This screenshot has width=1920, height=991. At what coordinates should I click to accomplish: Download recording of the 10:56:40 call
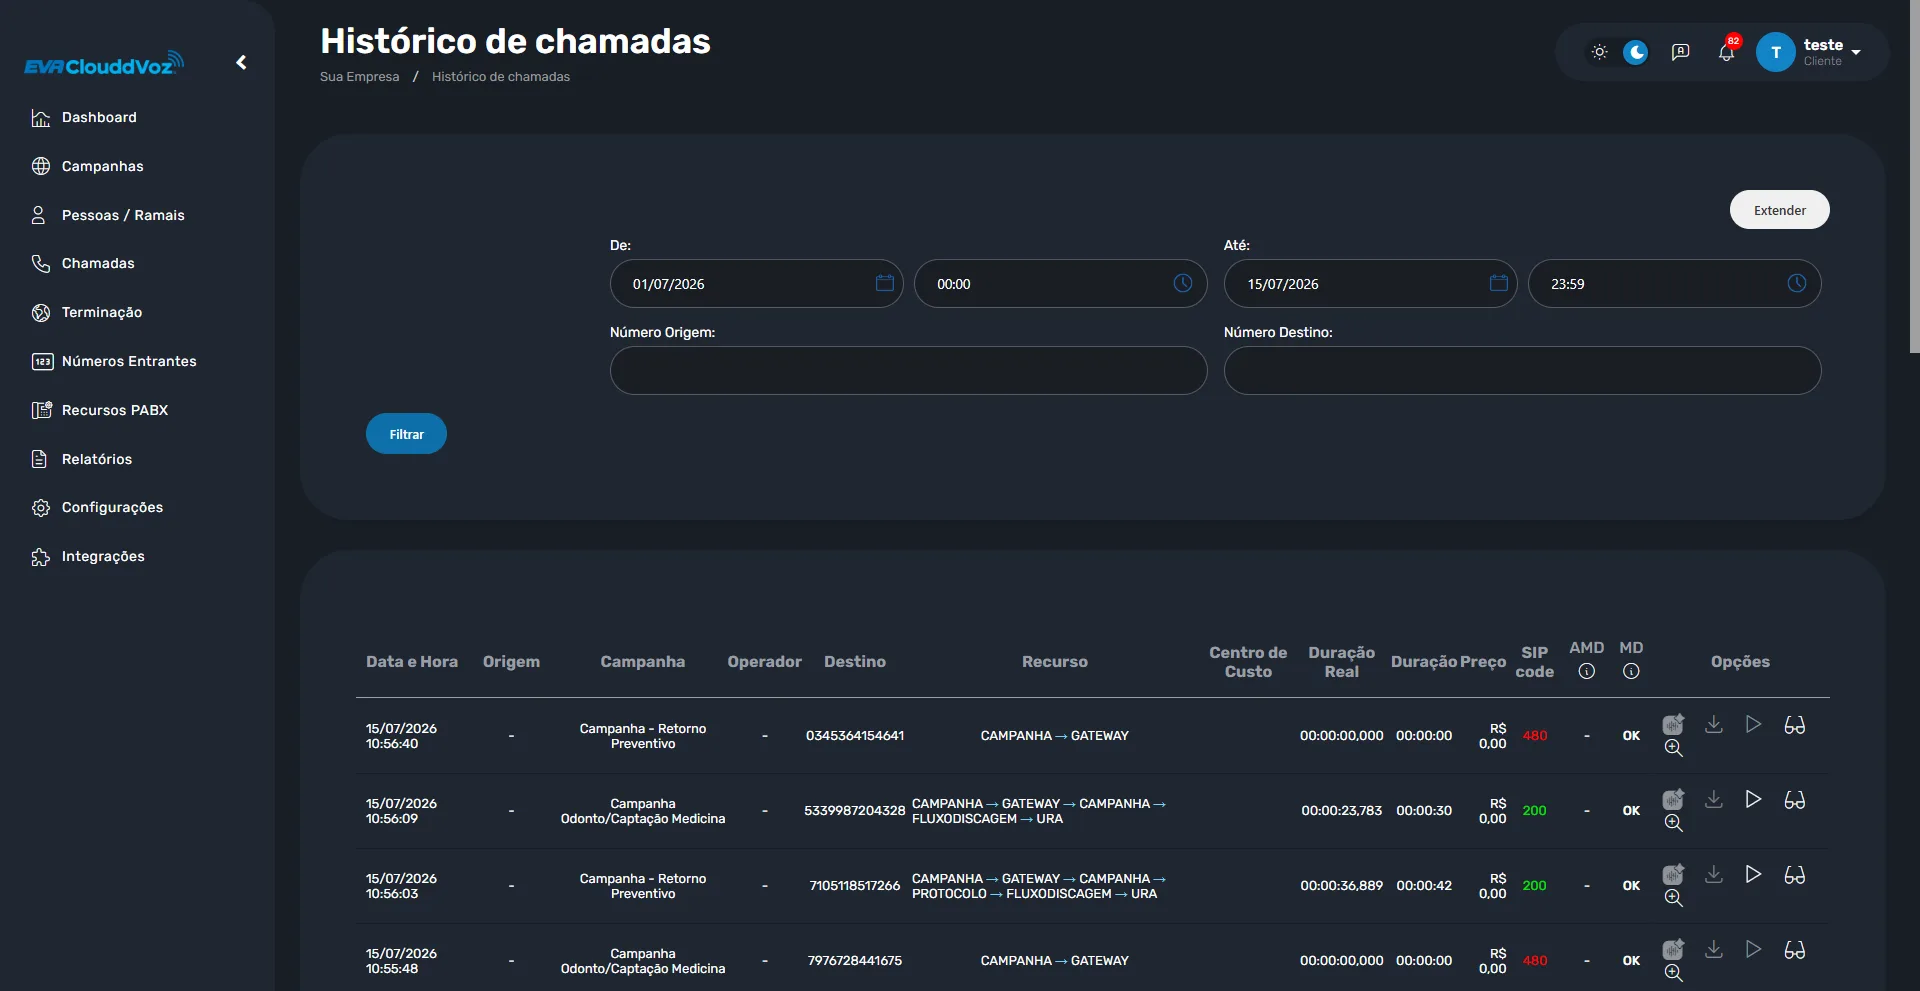1714,724
